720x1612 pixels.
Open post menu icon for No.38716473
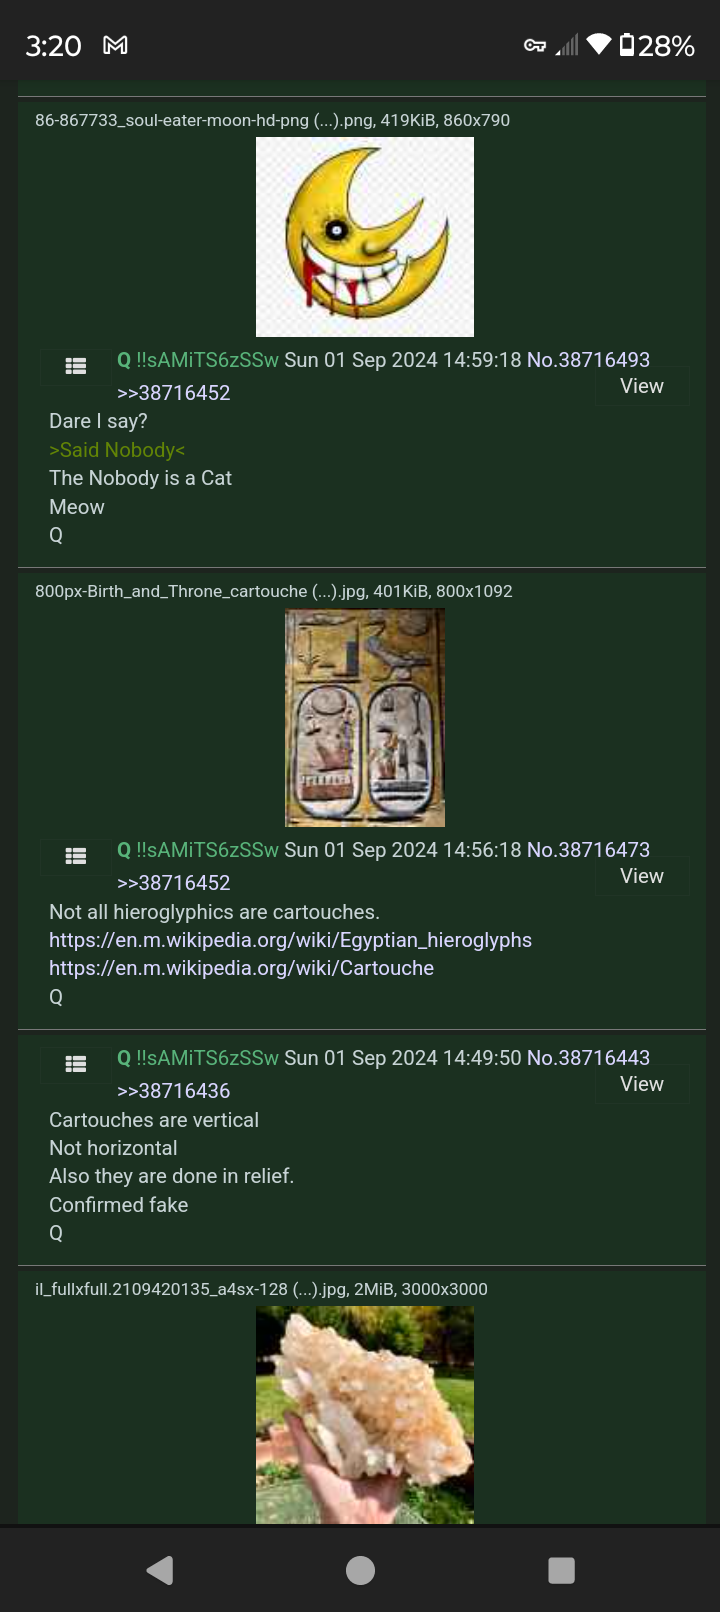(x=75, y=856)
